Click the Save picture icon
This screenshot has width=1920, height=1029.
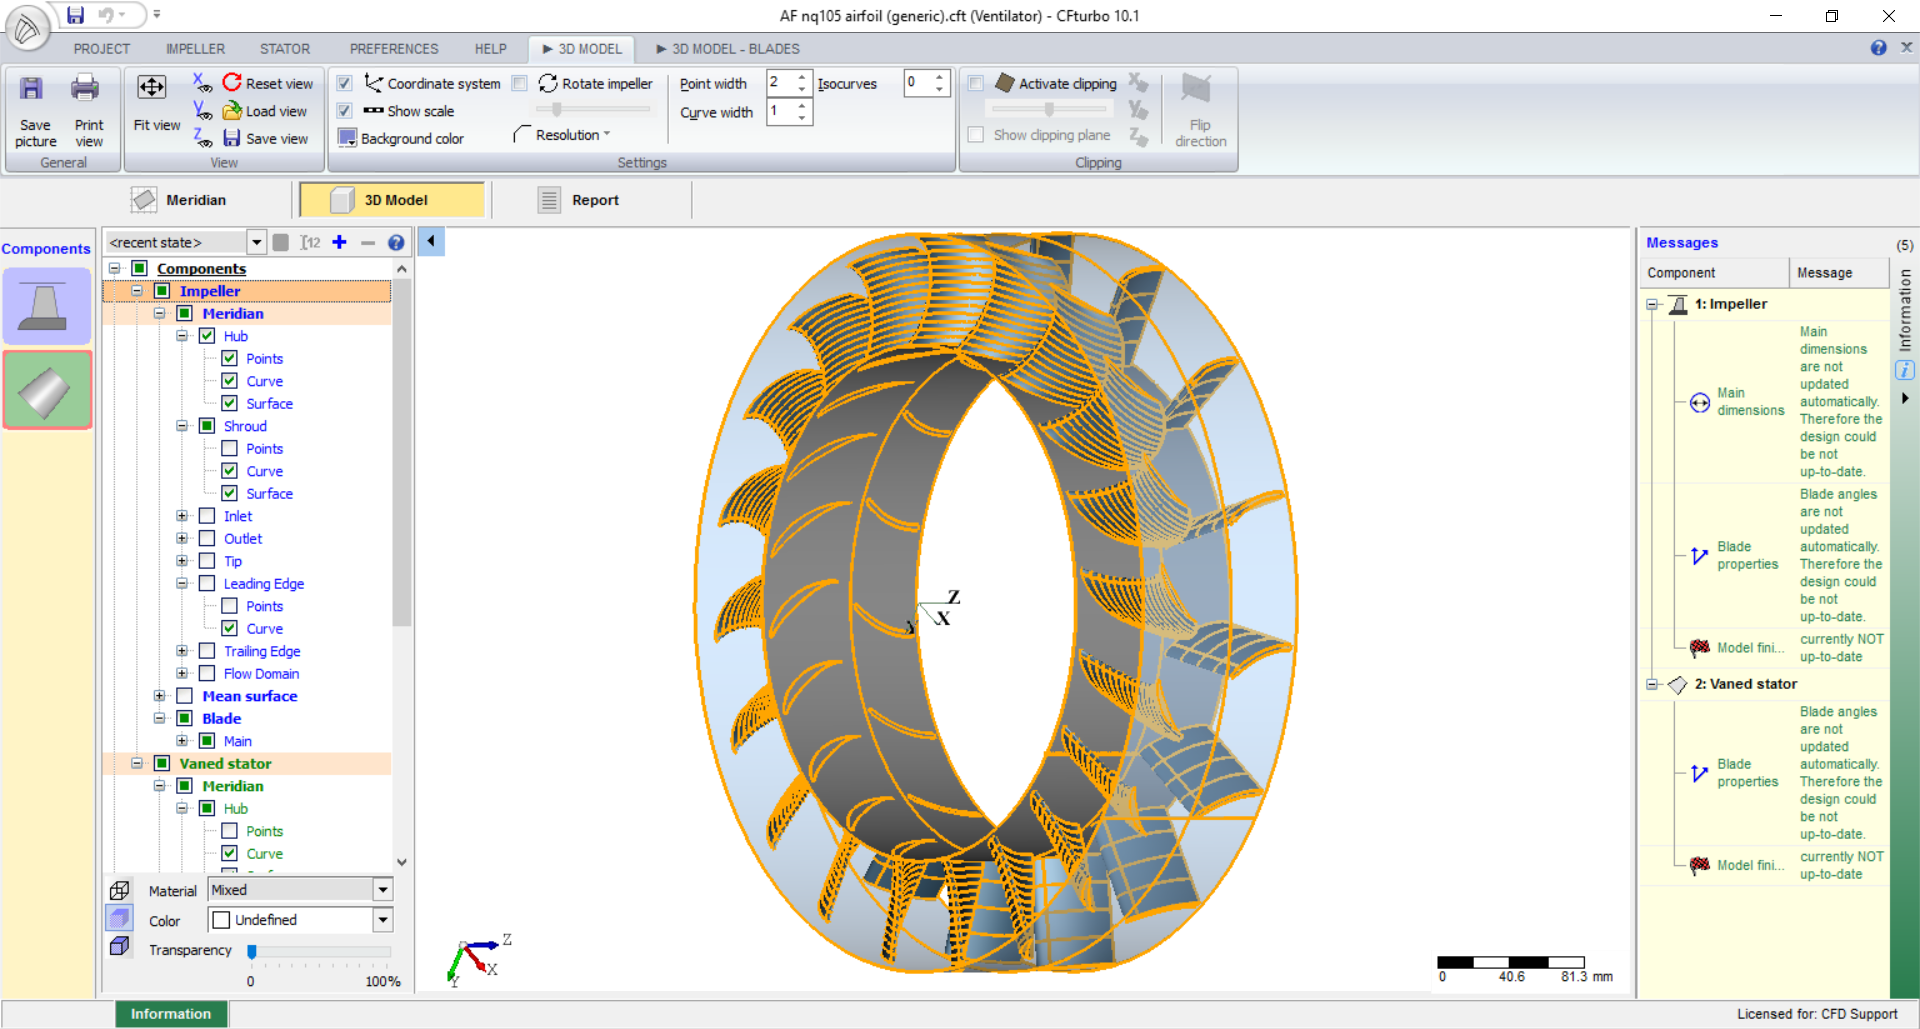pos(33,90)
